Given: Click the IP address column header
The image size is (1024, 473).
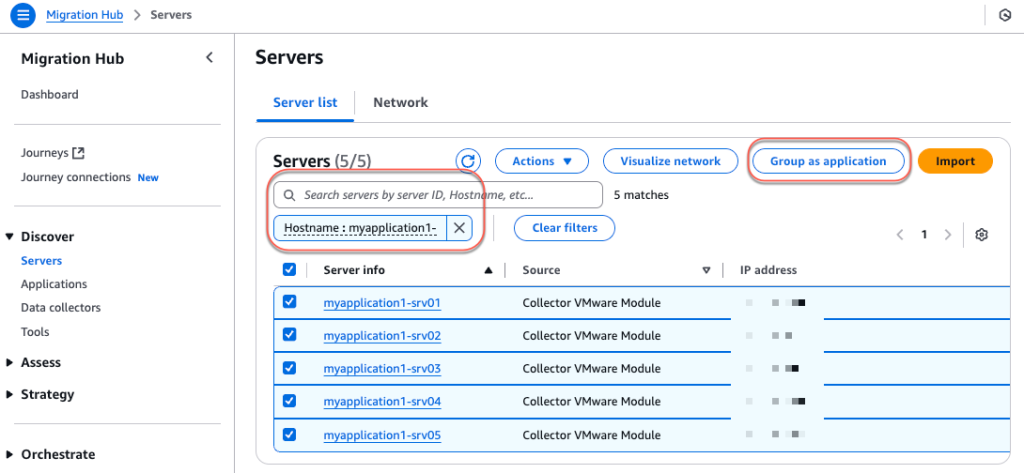Looking at the screenshot, I should pyautogui.click(x=768, y=270).
